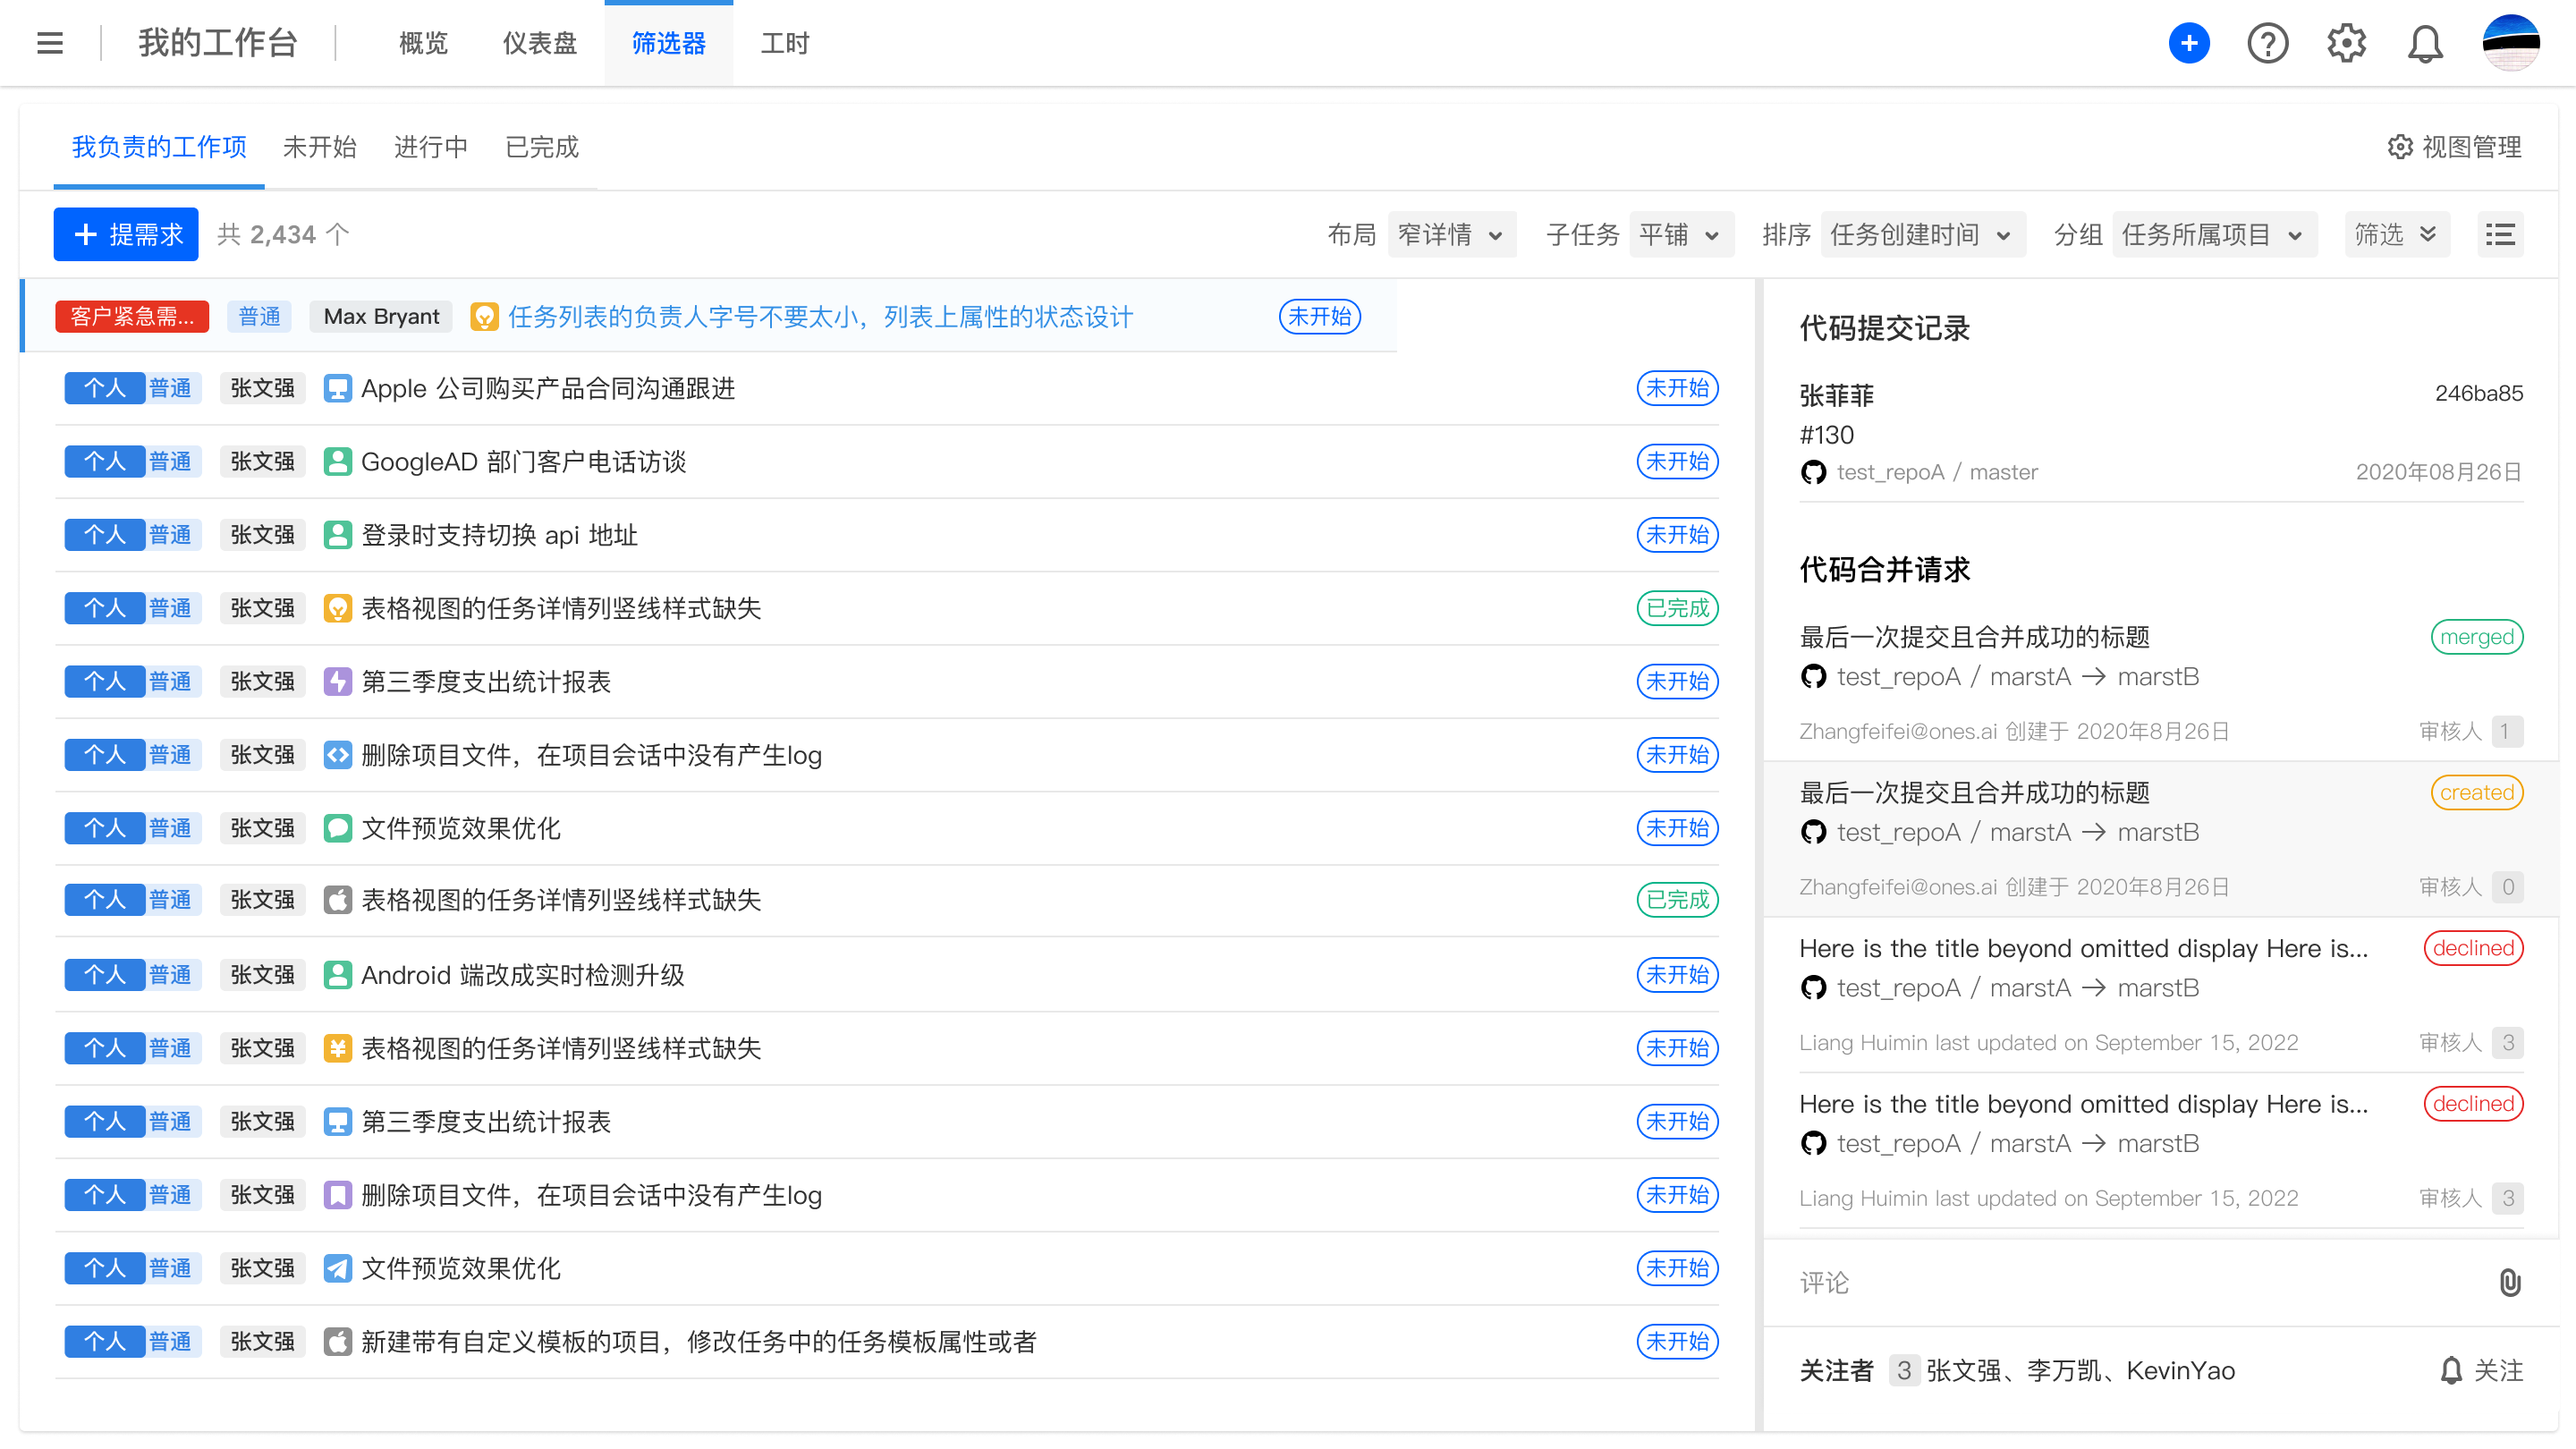Click 普通 priority tag in highlighted task
The height and width of the screenshot is (1449, 2576).
[260, 317]
